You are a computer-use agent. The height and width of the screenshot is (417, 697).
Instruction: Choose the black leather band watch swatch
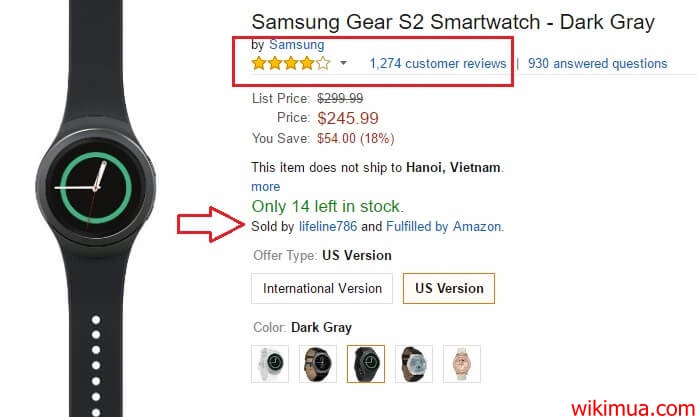pyautogui.click(x=318, y=364)
